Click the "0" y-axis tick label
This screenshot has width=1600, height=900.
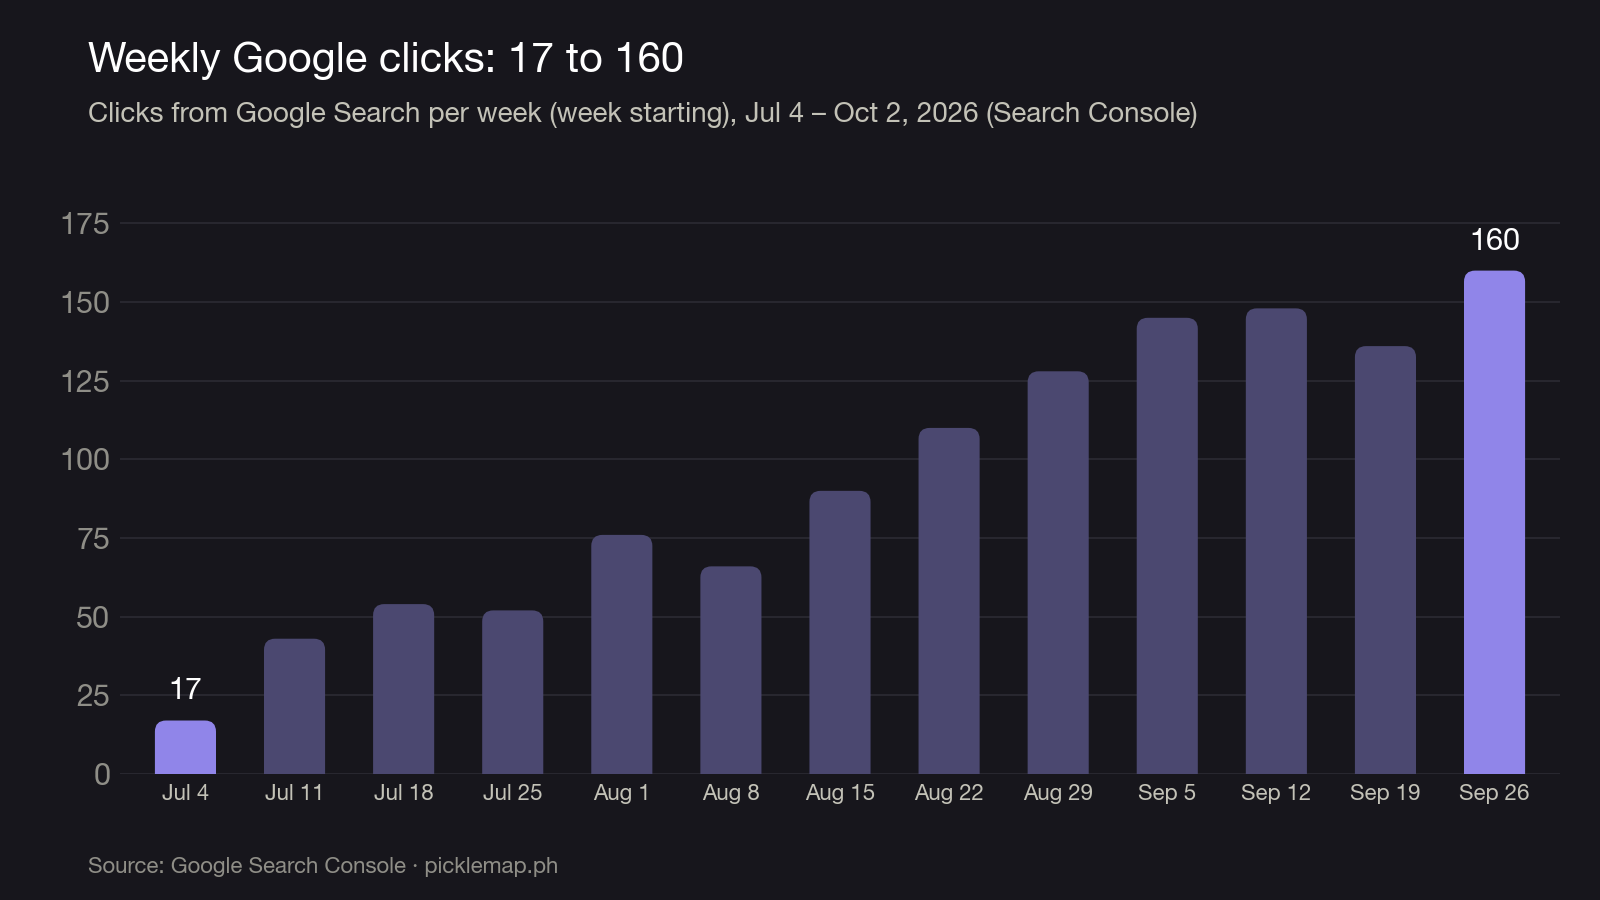[x=102, y=774]
